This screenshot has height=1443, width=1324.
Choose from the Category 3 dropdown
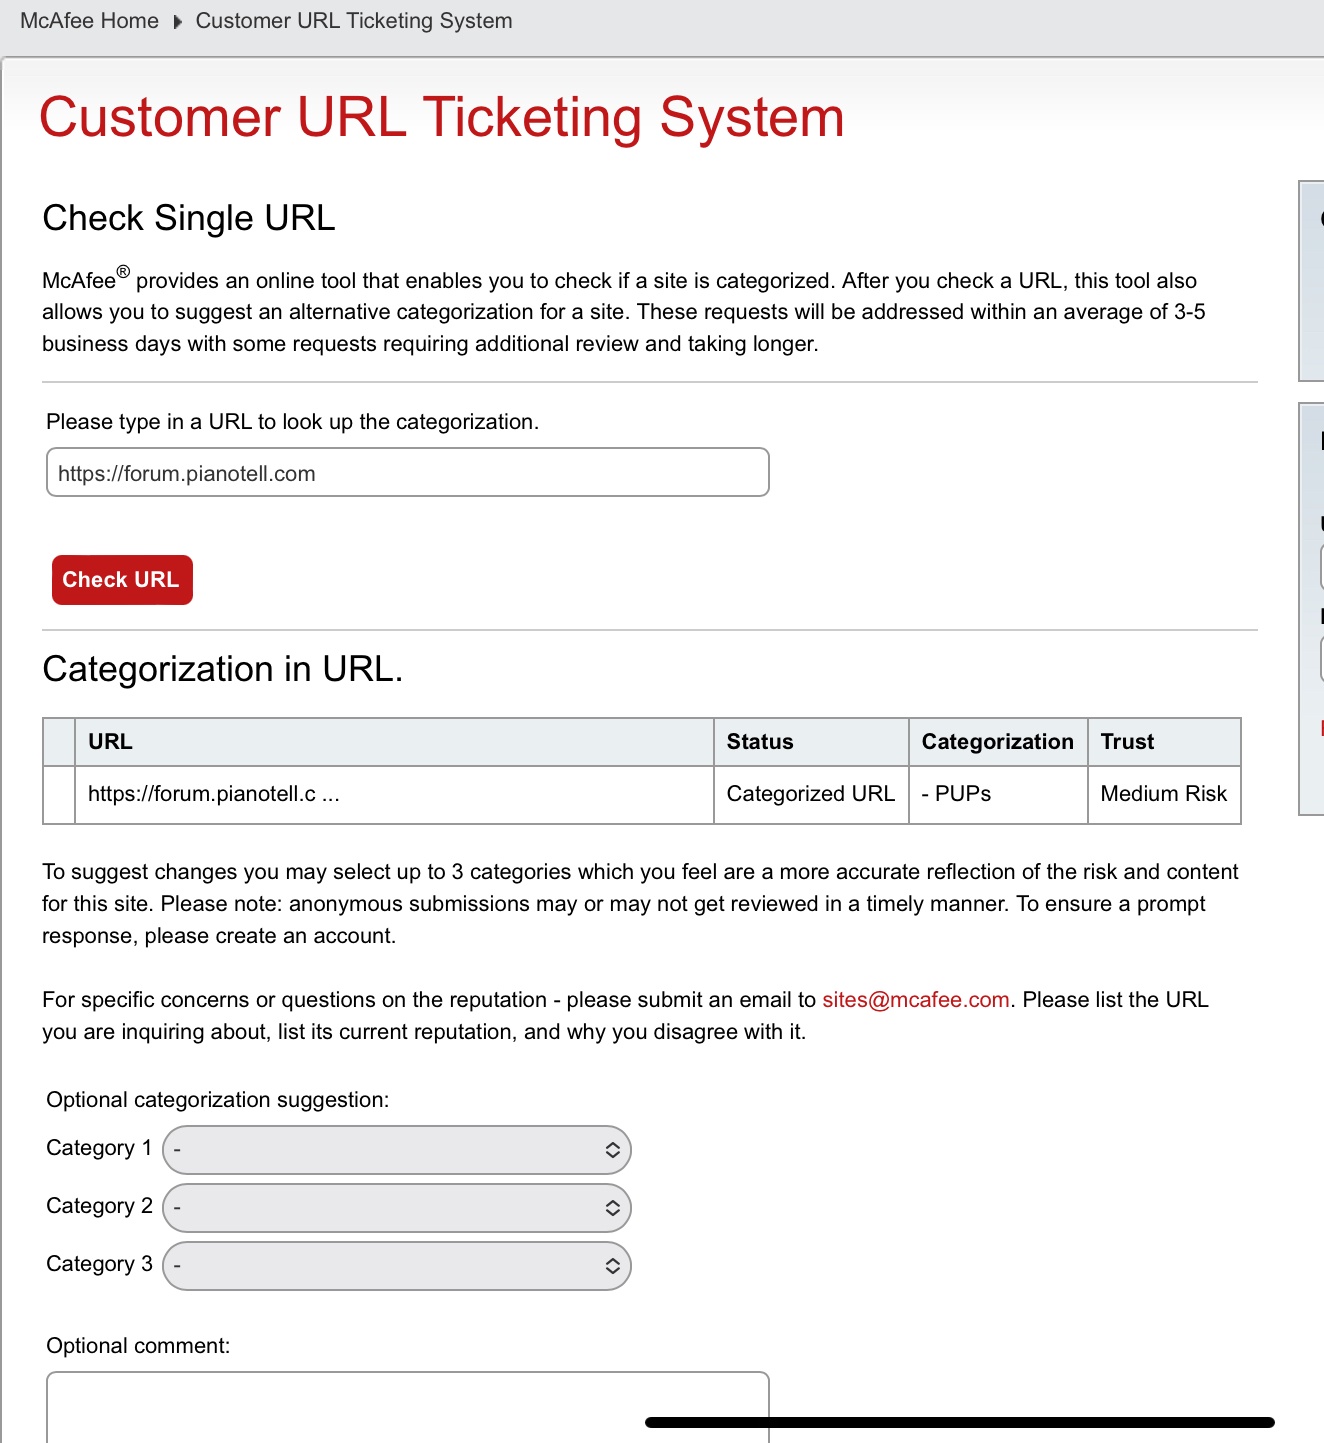pos(397,1266)
